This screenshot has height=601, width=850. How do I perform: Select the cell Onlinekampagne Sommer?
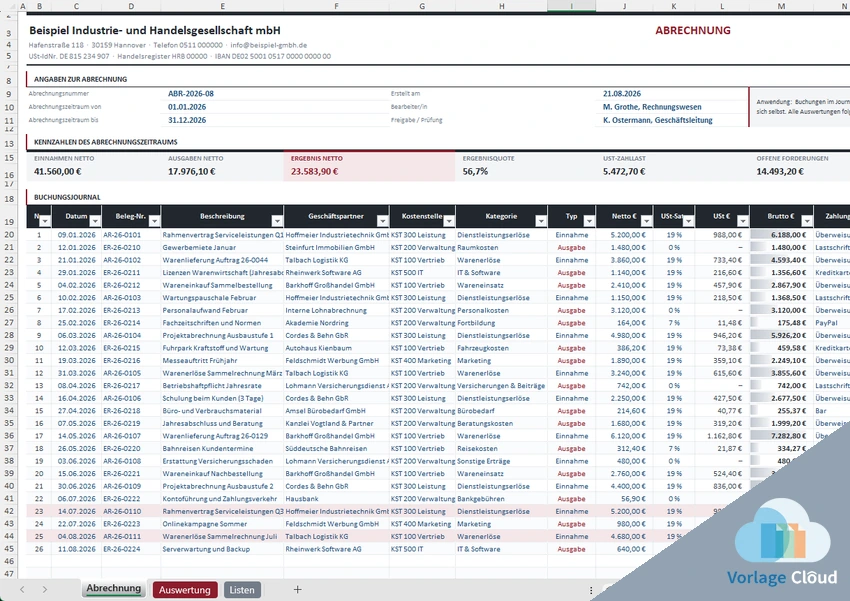coord(222,524)
